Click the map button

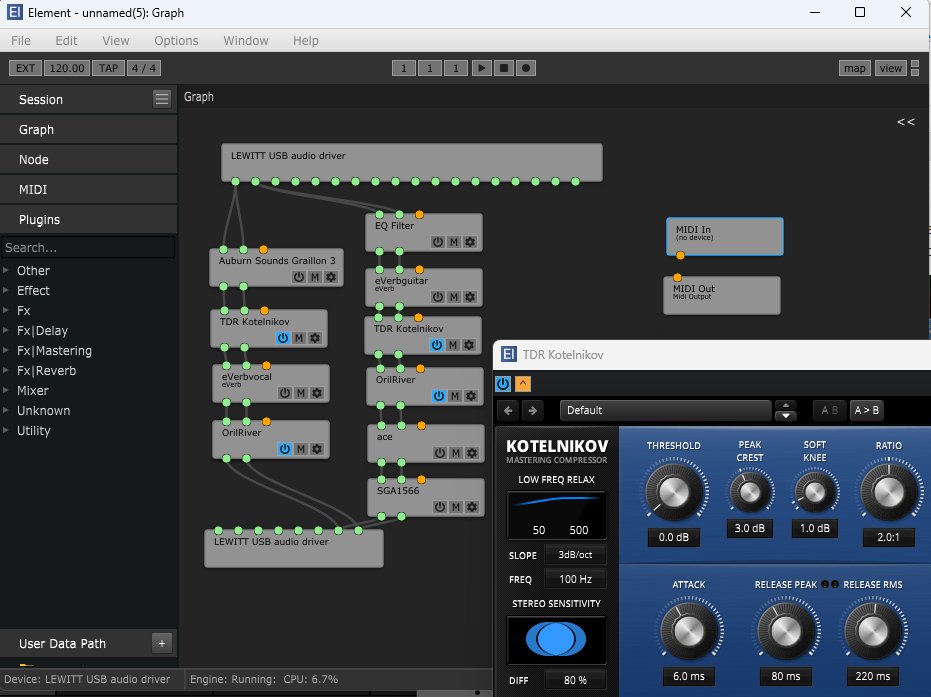855,68
